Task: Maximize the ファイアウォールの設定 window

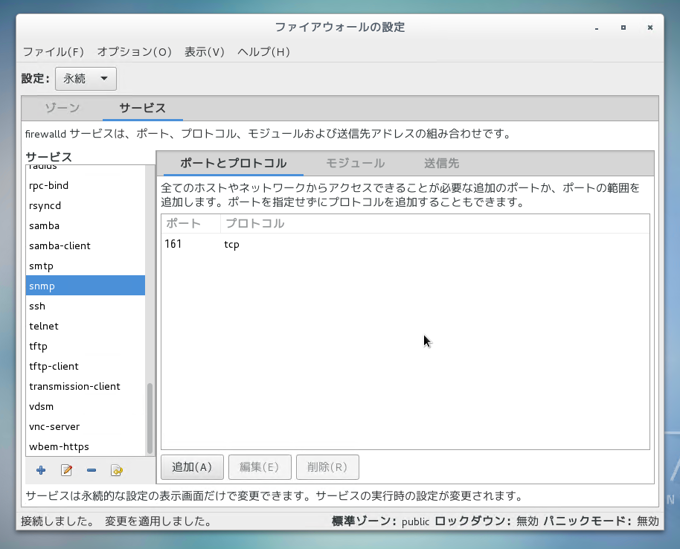Action: [x=623, y=27]
